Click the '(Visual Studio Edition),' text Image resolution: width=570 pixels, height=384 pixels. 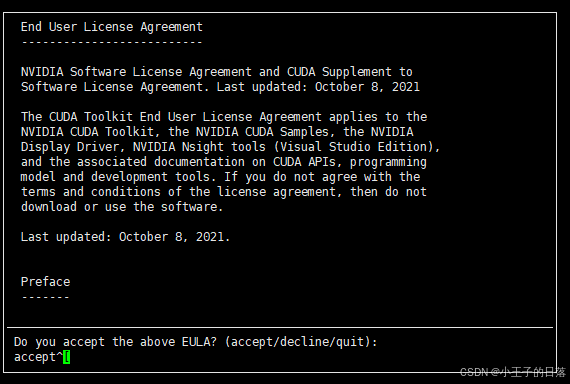[x=357, y=147]
